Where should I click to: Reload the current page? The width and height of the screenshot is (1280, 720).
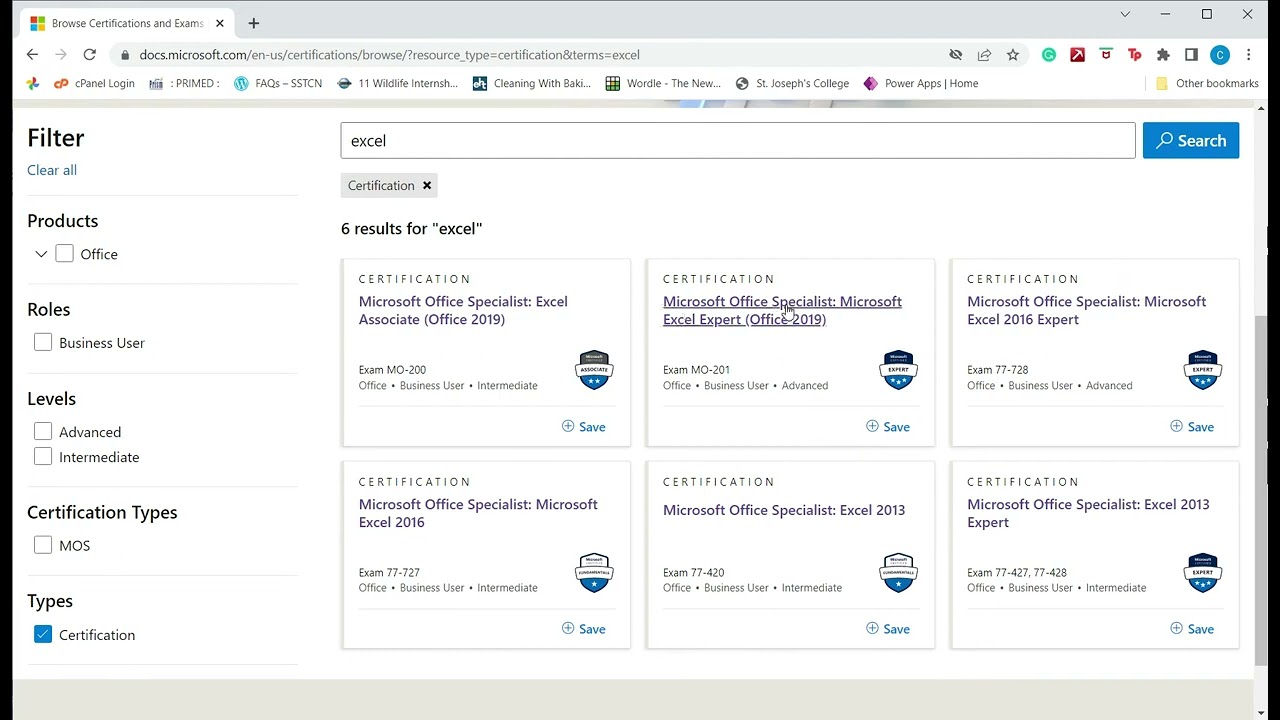(90, 55)
